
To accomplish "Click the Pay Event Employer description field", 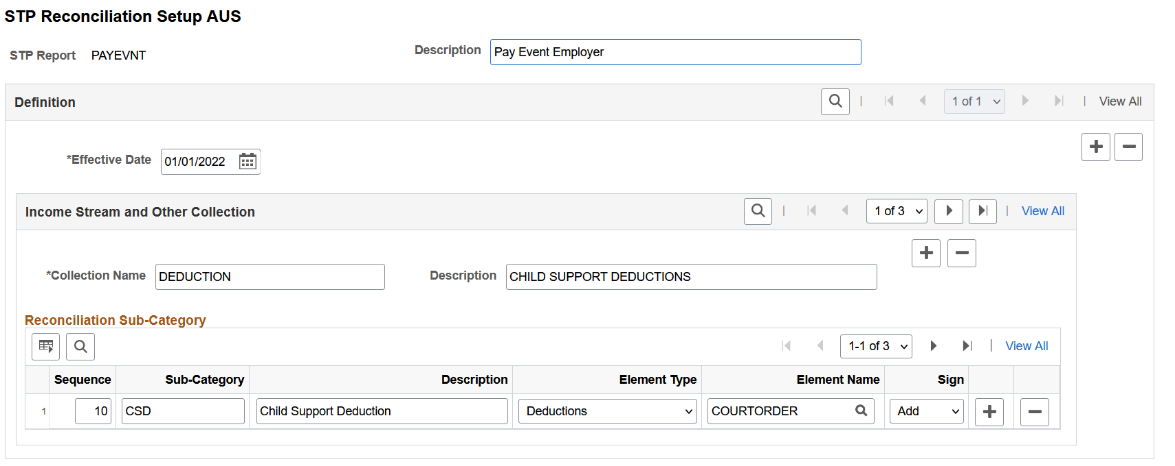I will (x=675, y=52).
